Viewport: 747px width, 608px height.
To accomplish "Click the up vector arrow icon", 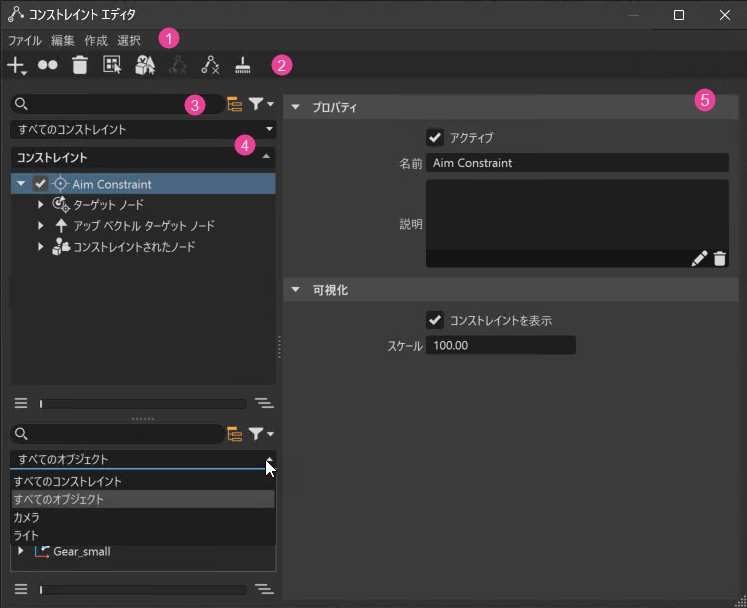I will click(61, 225).
